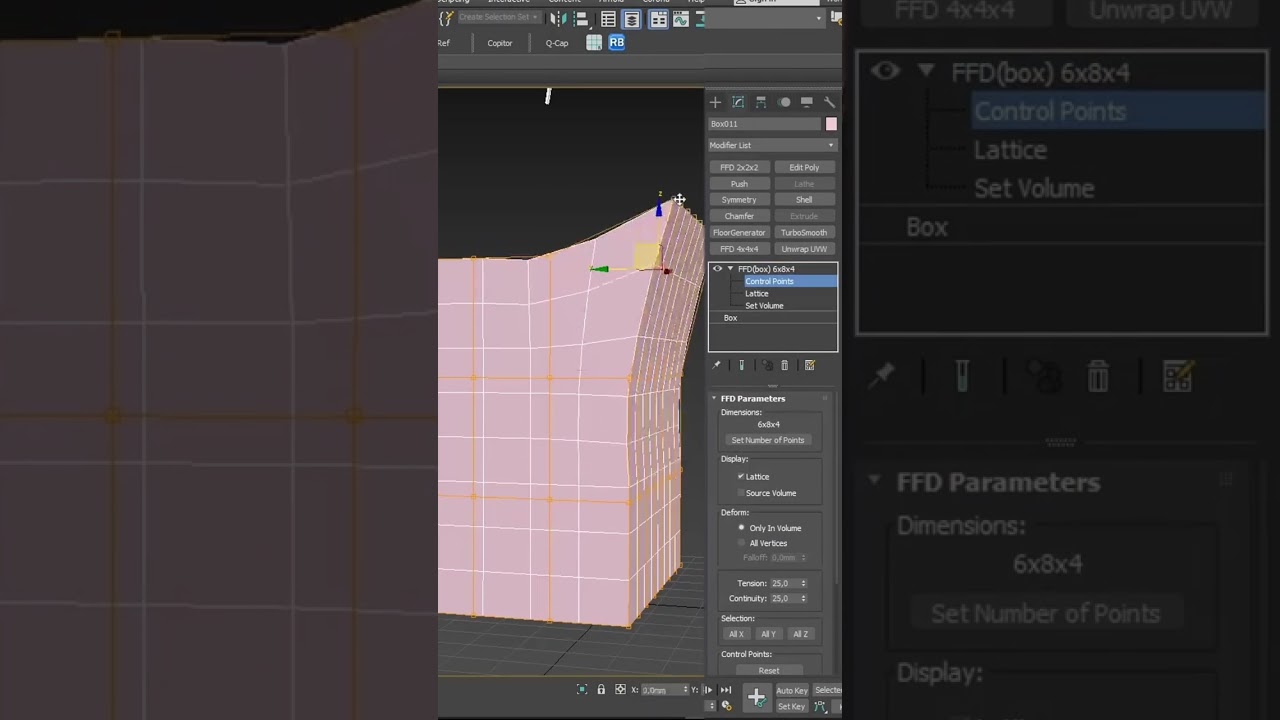Image resolution: width=1280 pixels, height=720 pixels.
Task: Toggle the Scene Explorer icon
Action: click(608, 19)
